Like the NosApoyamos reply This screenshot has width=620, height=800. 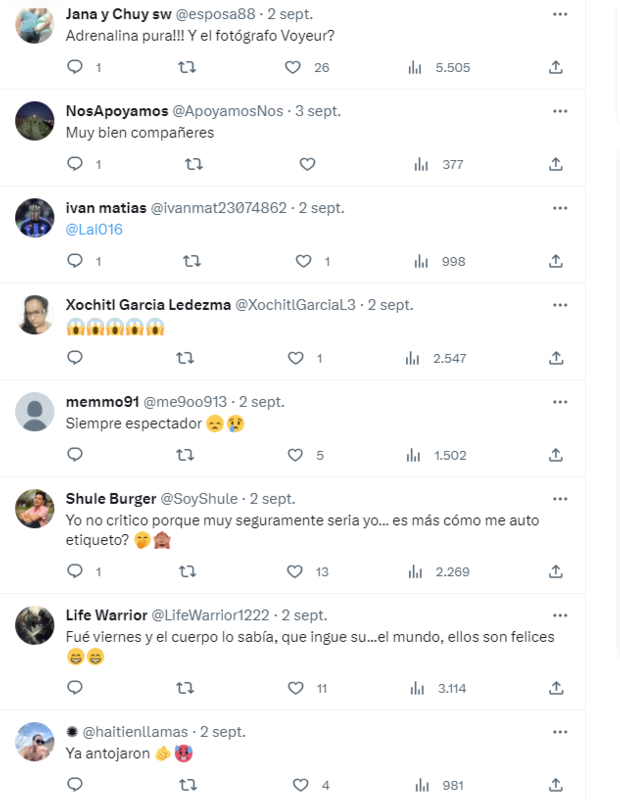pyautogui.click(x=307, y=164)
